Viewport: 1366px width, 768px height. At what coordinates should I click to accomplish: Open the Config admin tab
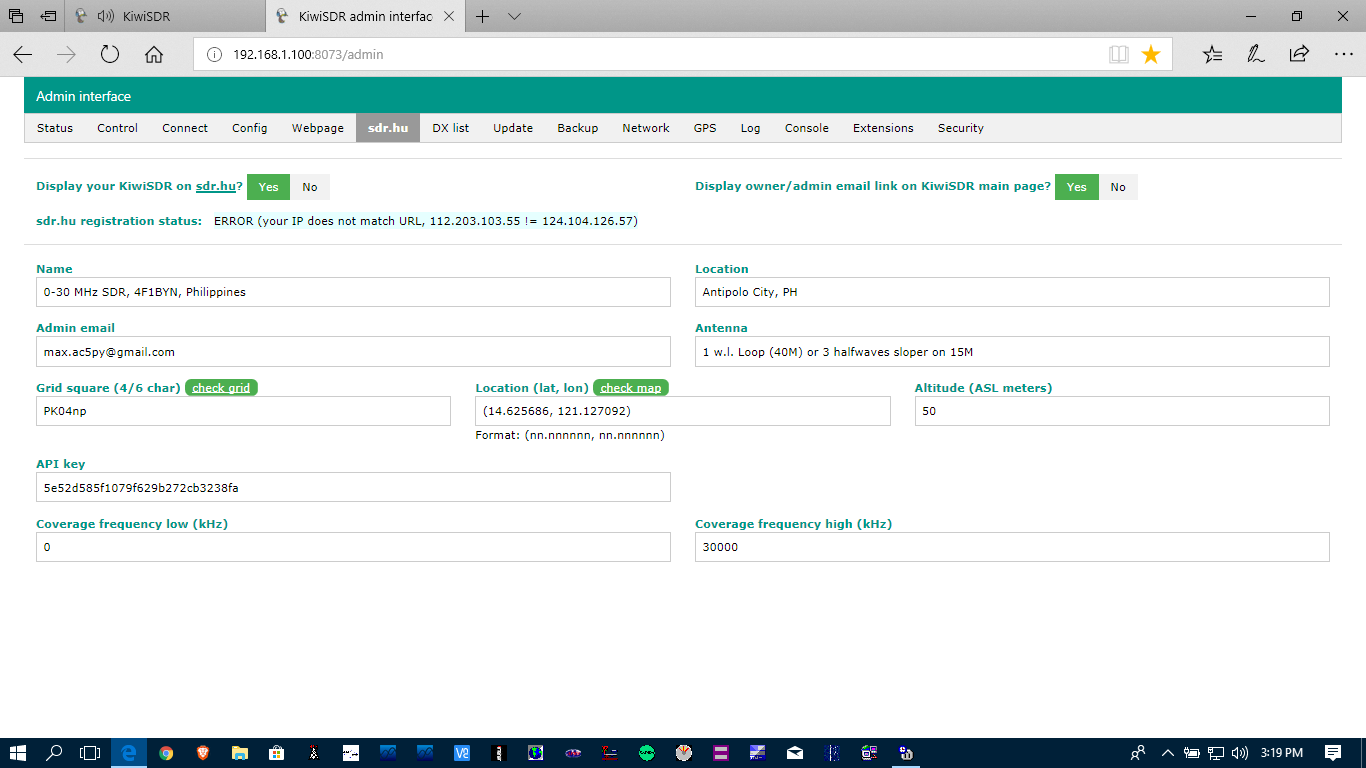pyautogui.click(x=250, y=128)
